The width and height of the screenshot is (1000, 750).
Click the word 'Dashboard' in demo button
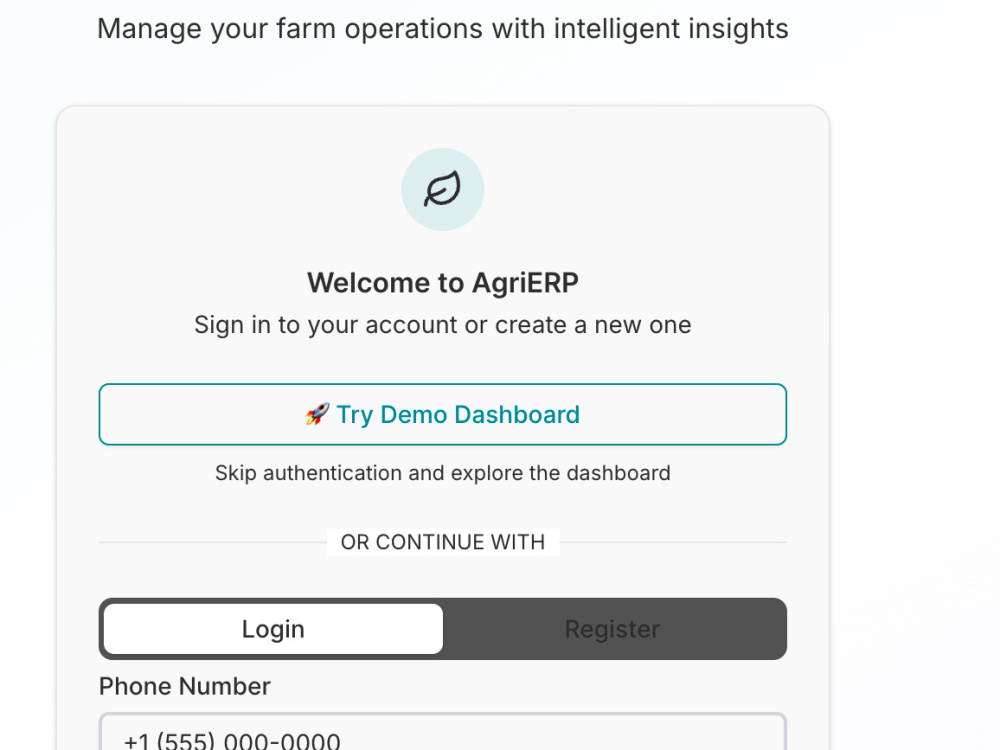pyautogui.click(x=517, y=415)
